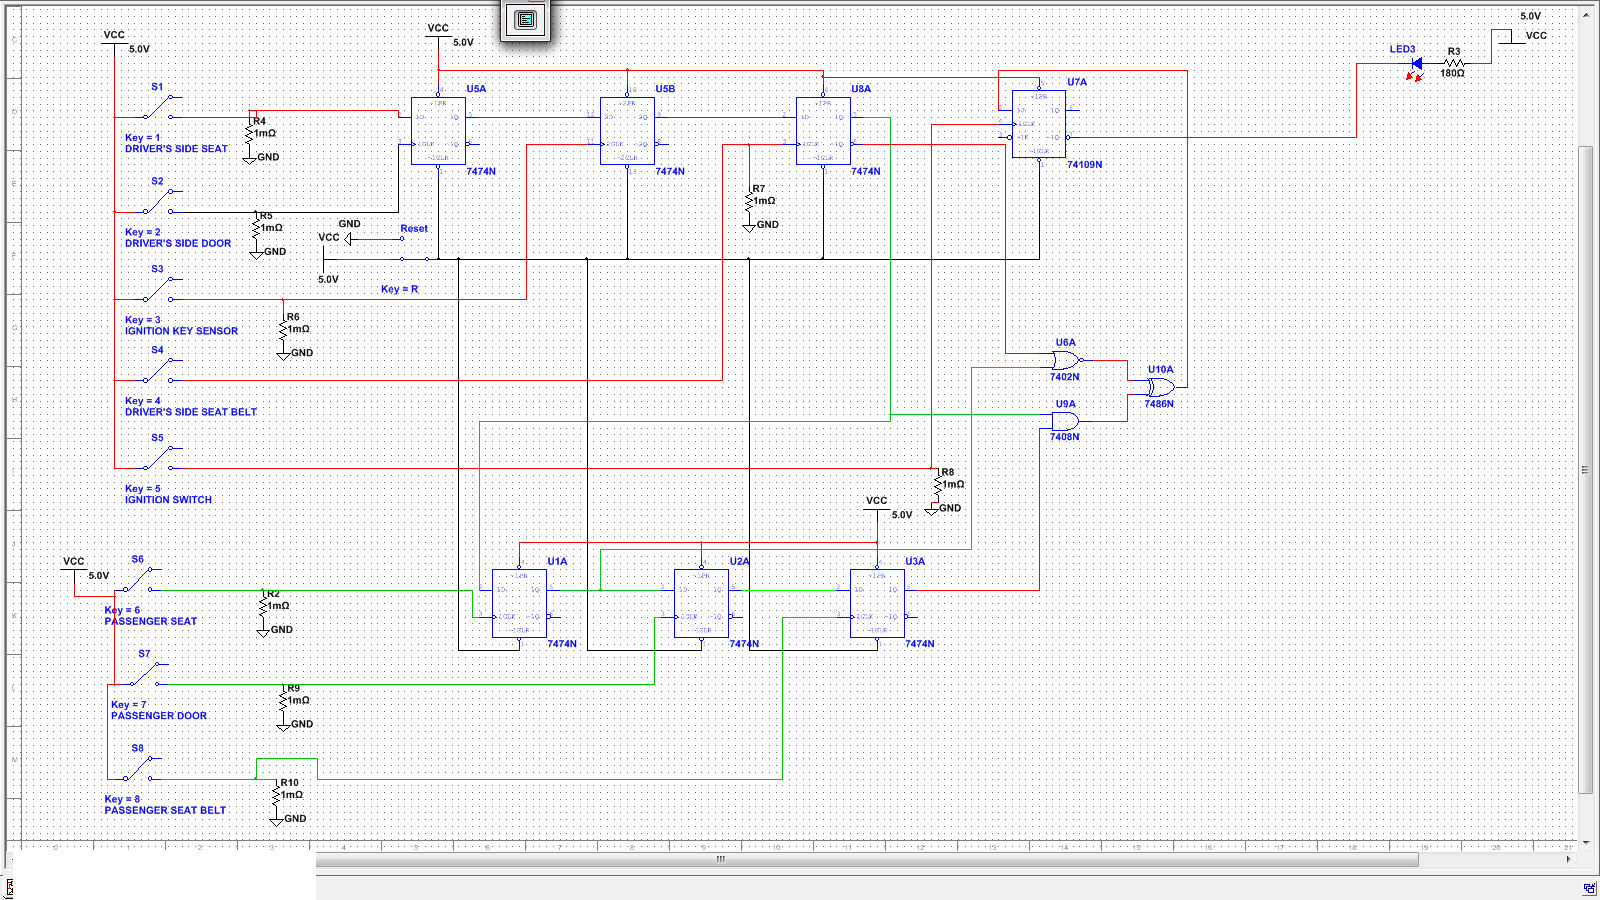Image resolution: width=1600 pixels, height=900 pixels.
Task: Select flip-flop U1A 7474N
Action: [519, 603]
